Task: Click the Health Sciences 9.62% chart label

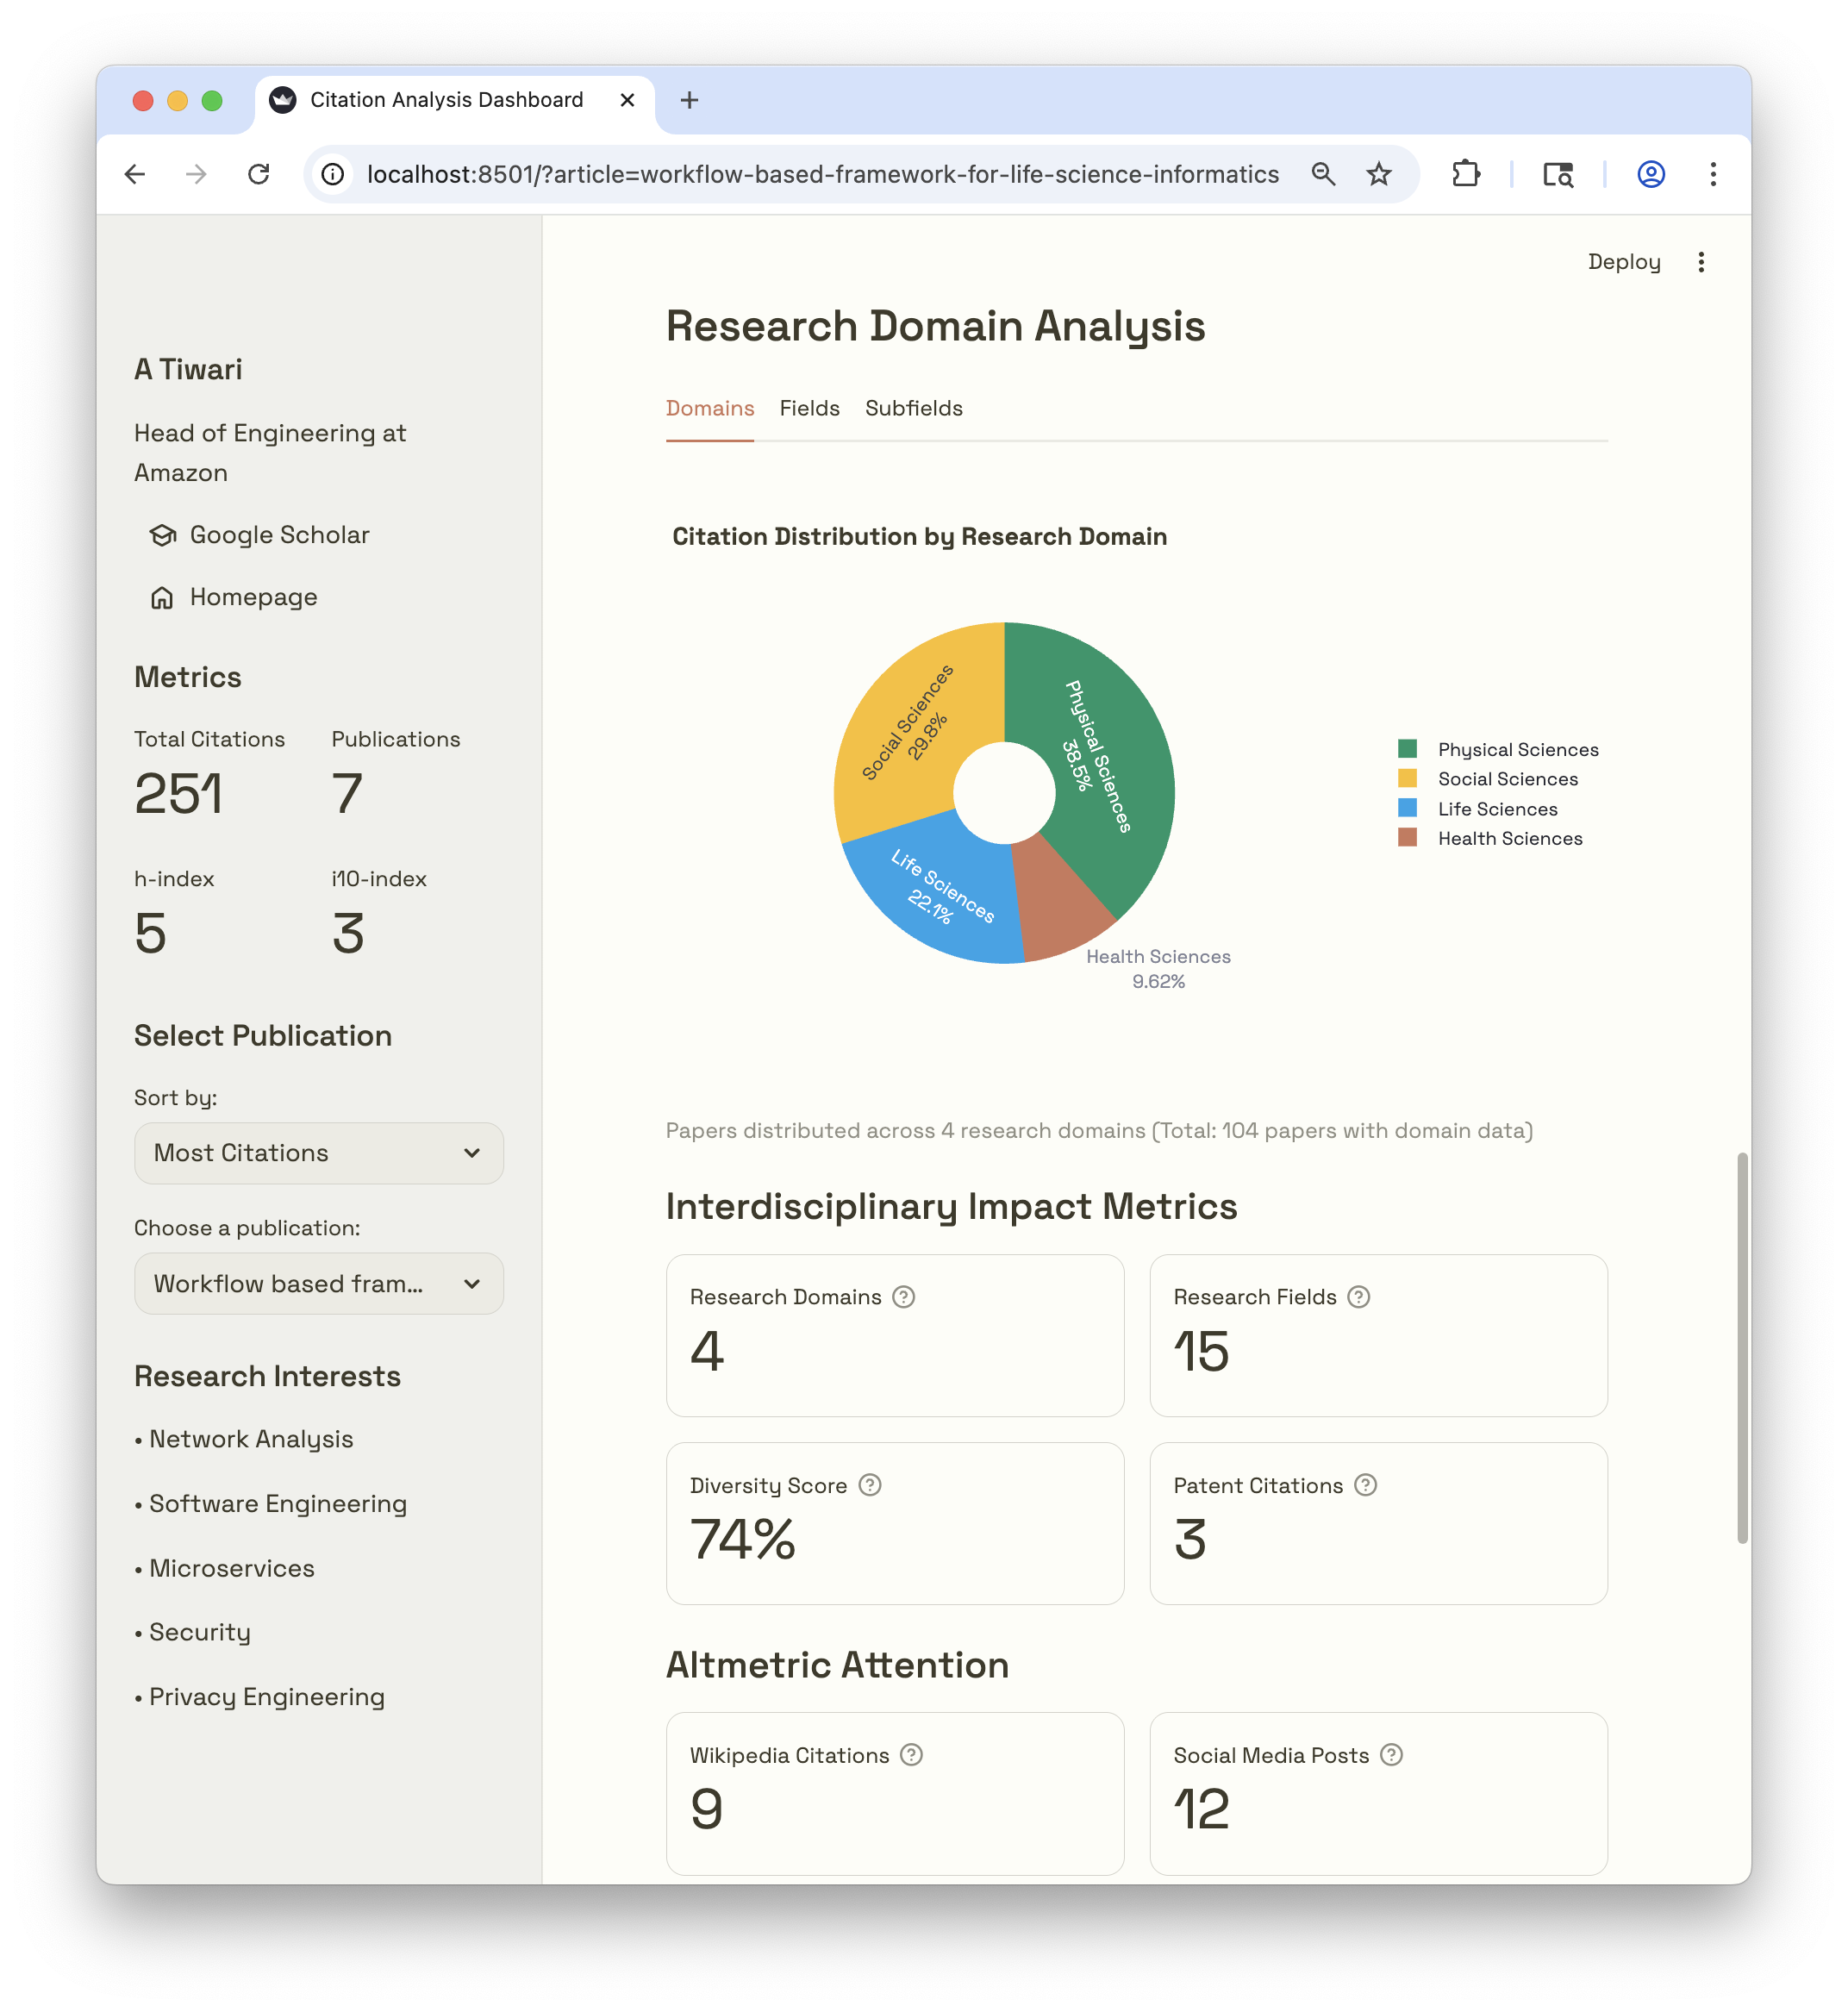Action: (1158, 969)
